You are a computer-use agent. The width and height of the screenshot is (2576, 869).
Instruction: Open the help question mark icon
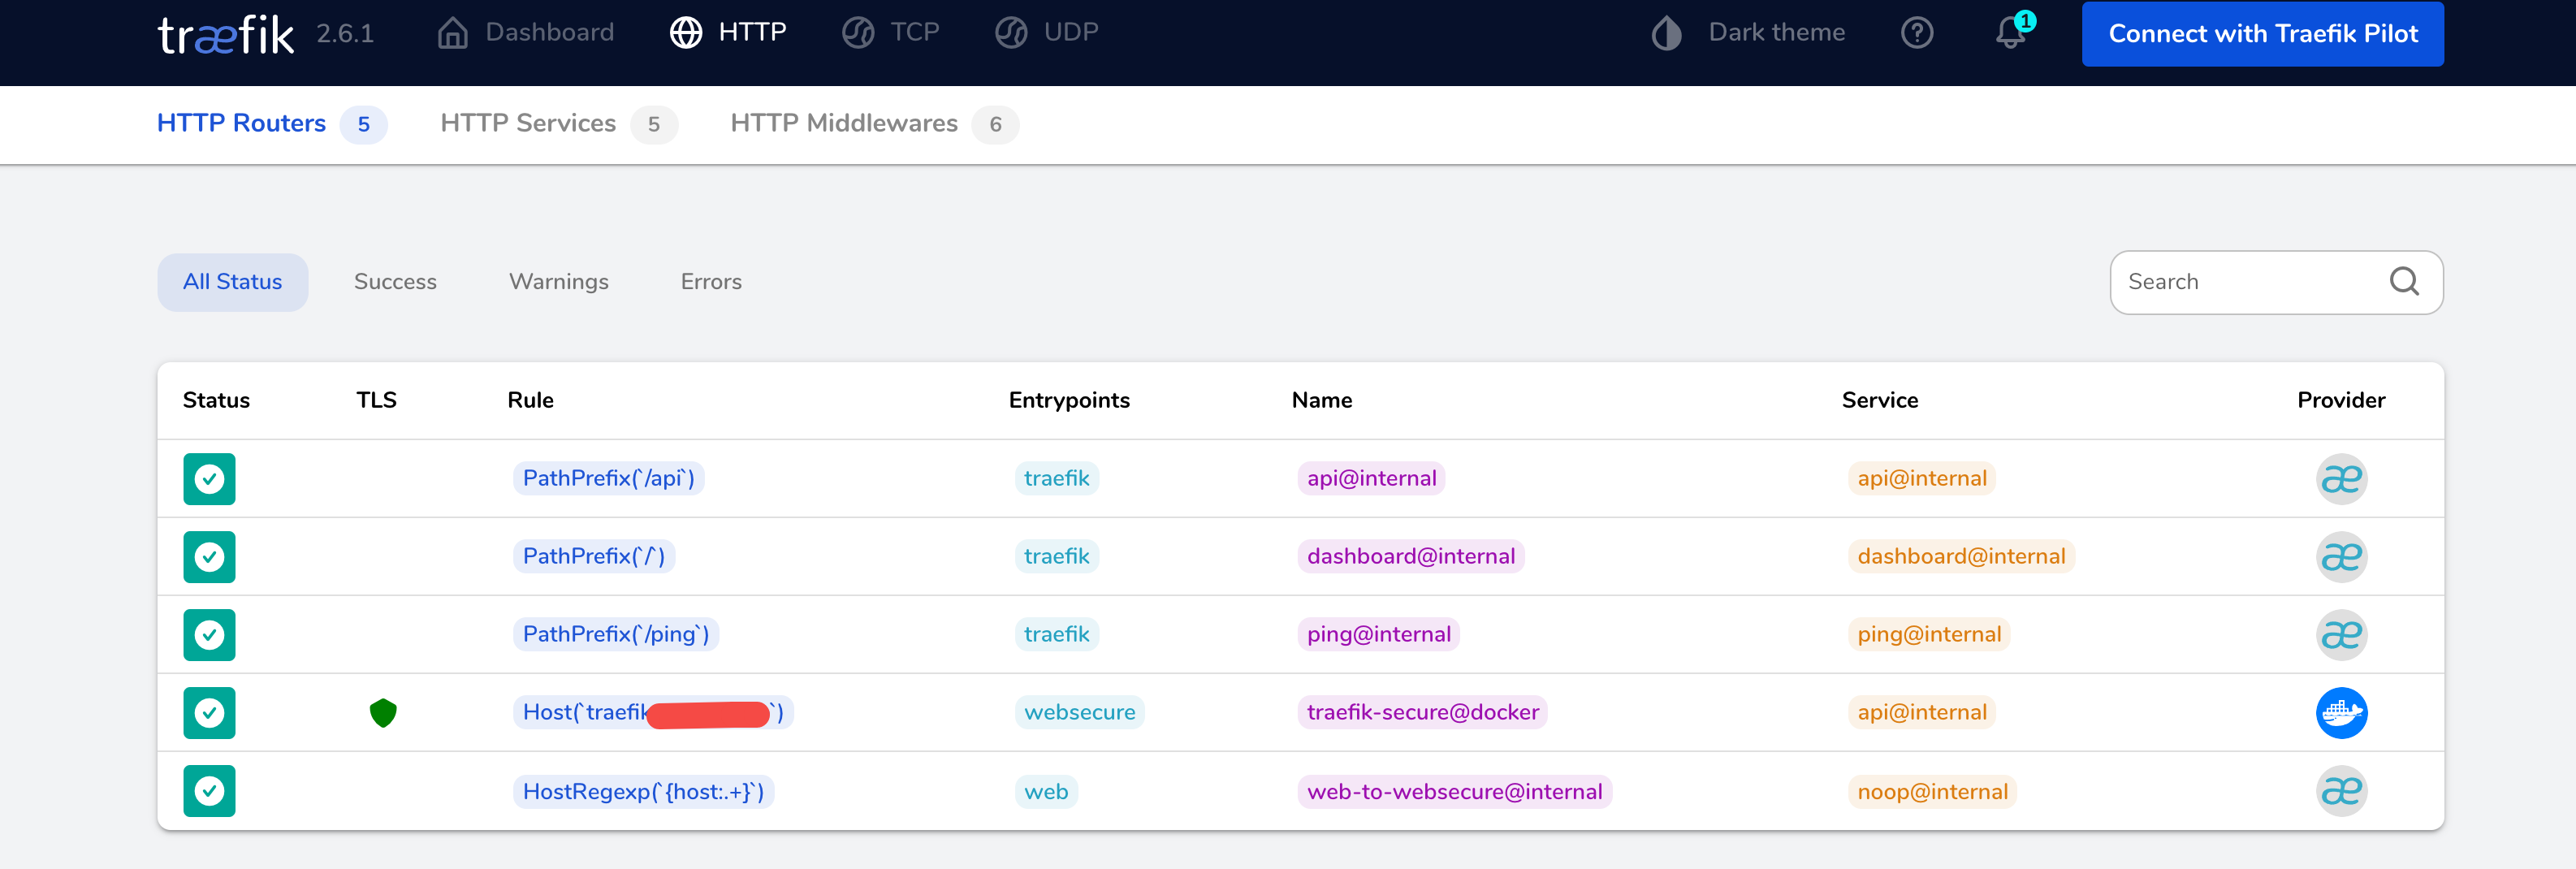pos(1917,32)
